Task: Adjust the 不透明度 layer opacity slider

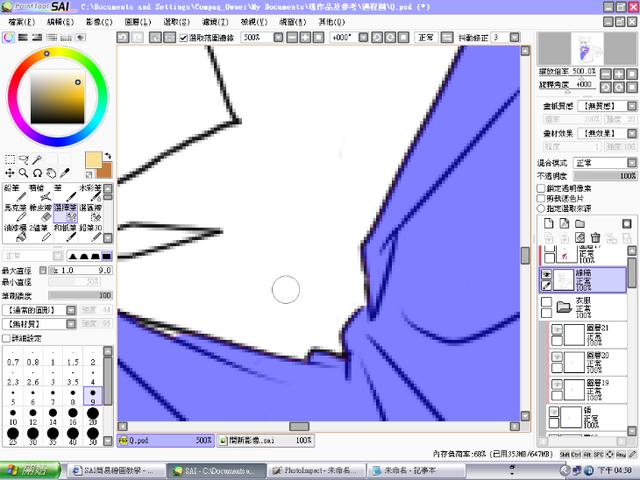Action: coord(605,176)
